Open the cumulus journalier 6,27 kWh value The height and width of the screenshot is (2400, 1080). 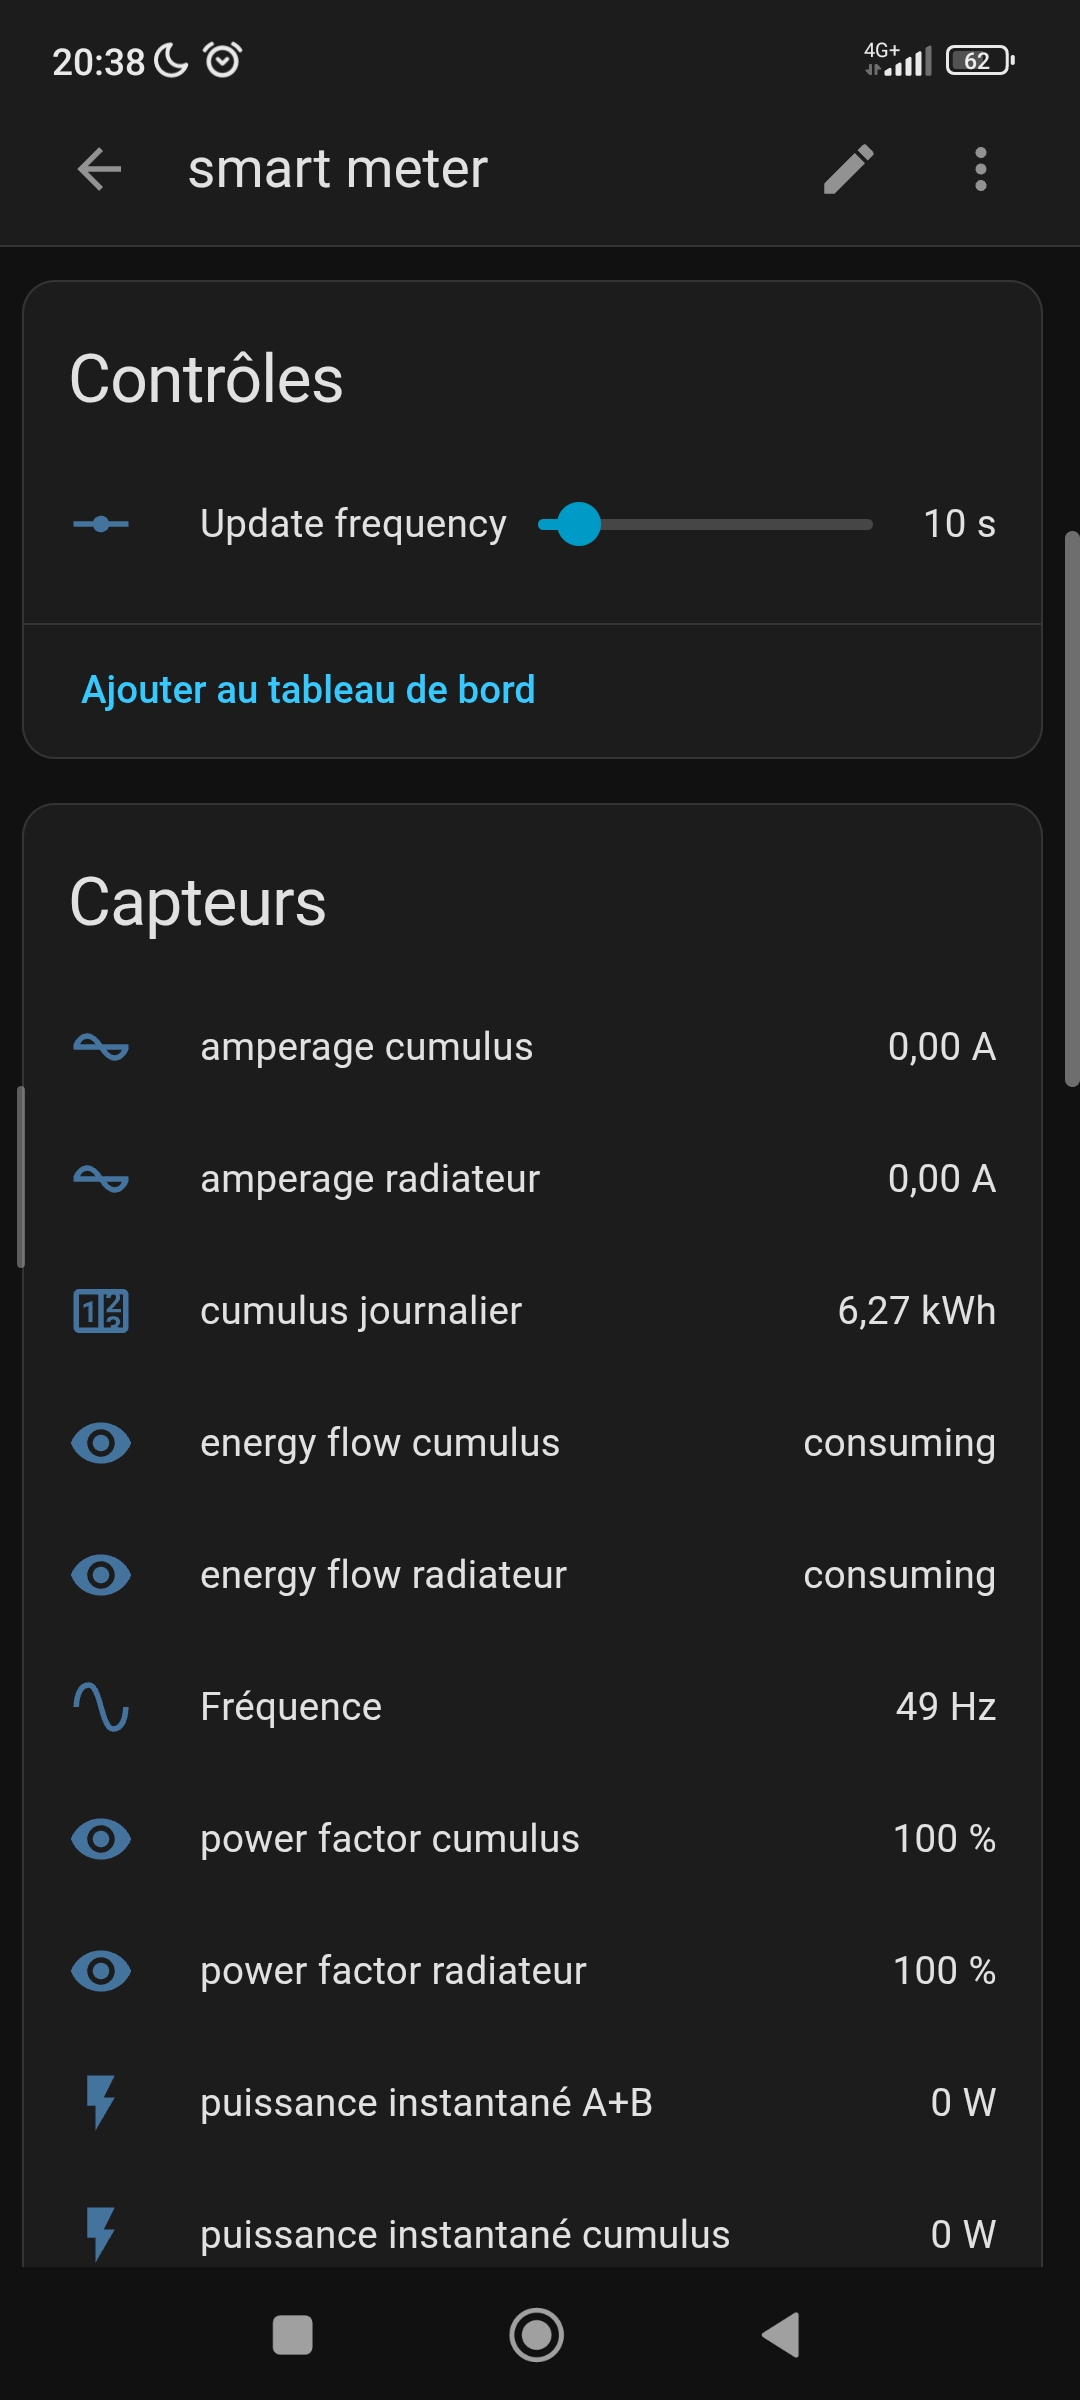[x=916, y=1311]
